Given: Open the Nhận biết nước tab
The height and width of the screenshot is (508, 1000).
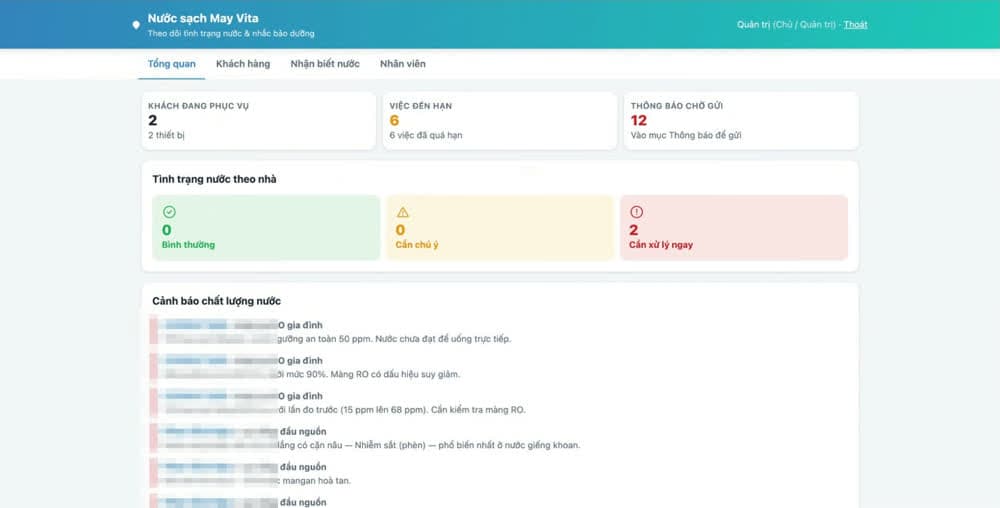Looking at the screenshot, I should (325, 64).
